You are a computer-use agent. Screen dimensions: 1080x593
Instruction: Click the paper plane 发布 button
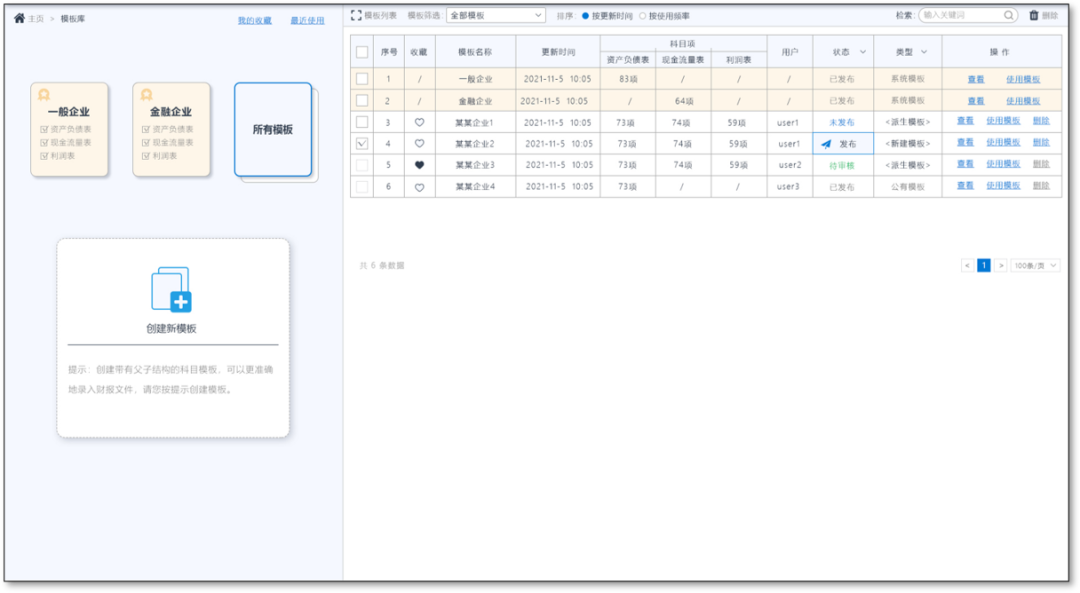tap(826, 144)
